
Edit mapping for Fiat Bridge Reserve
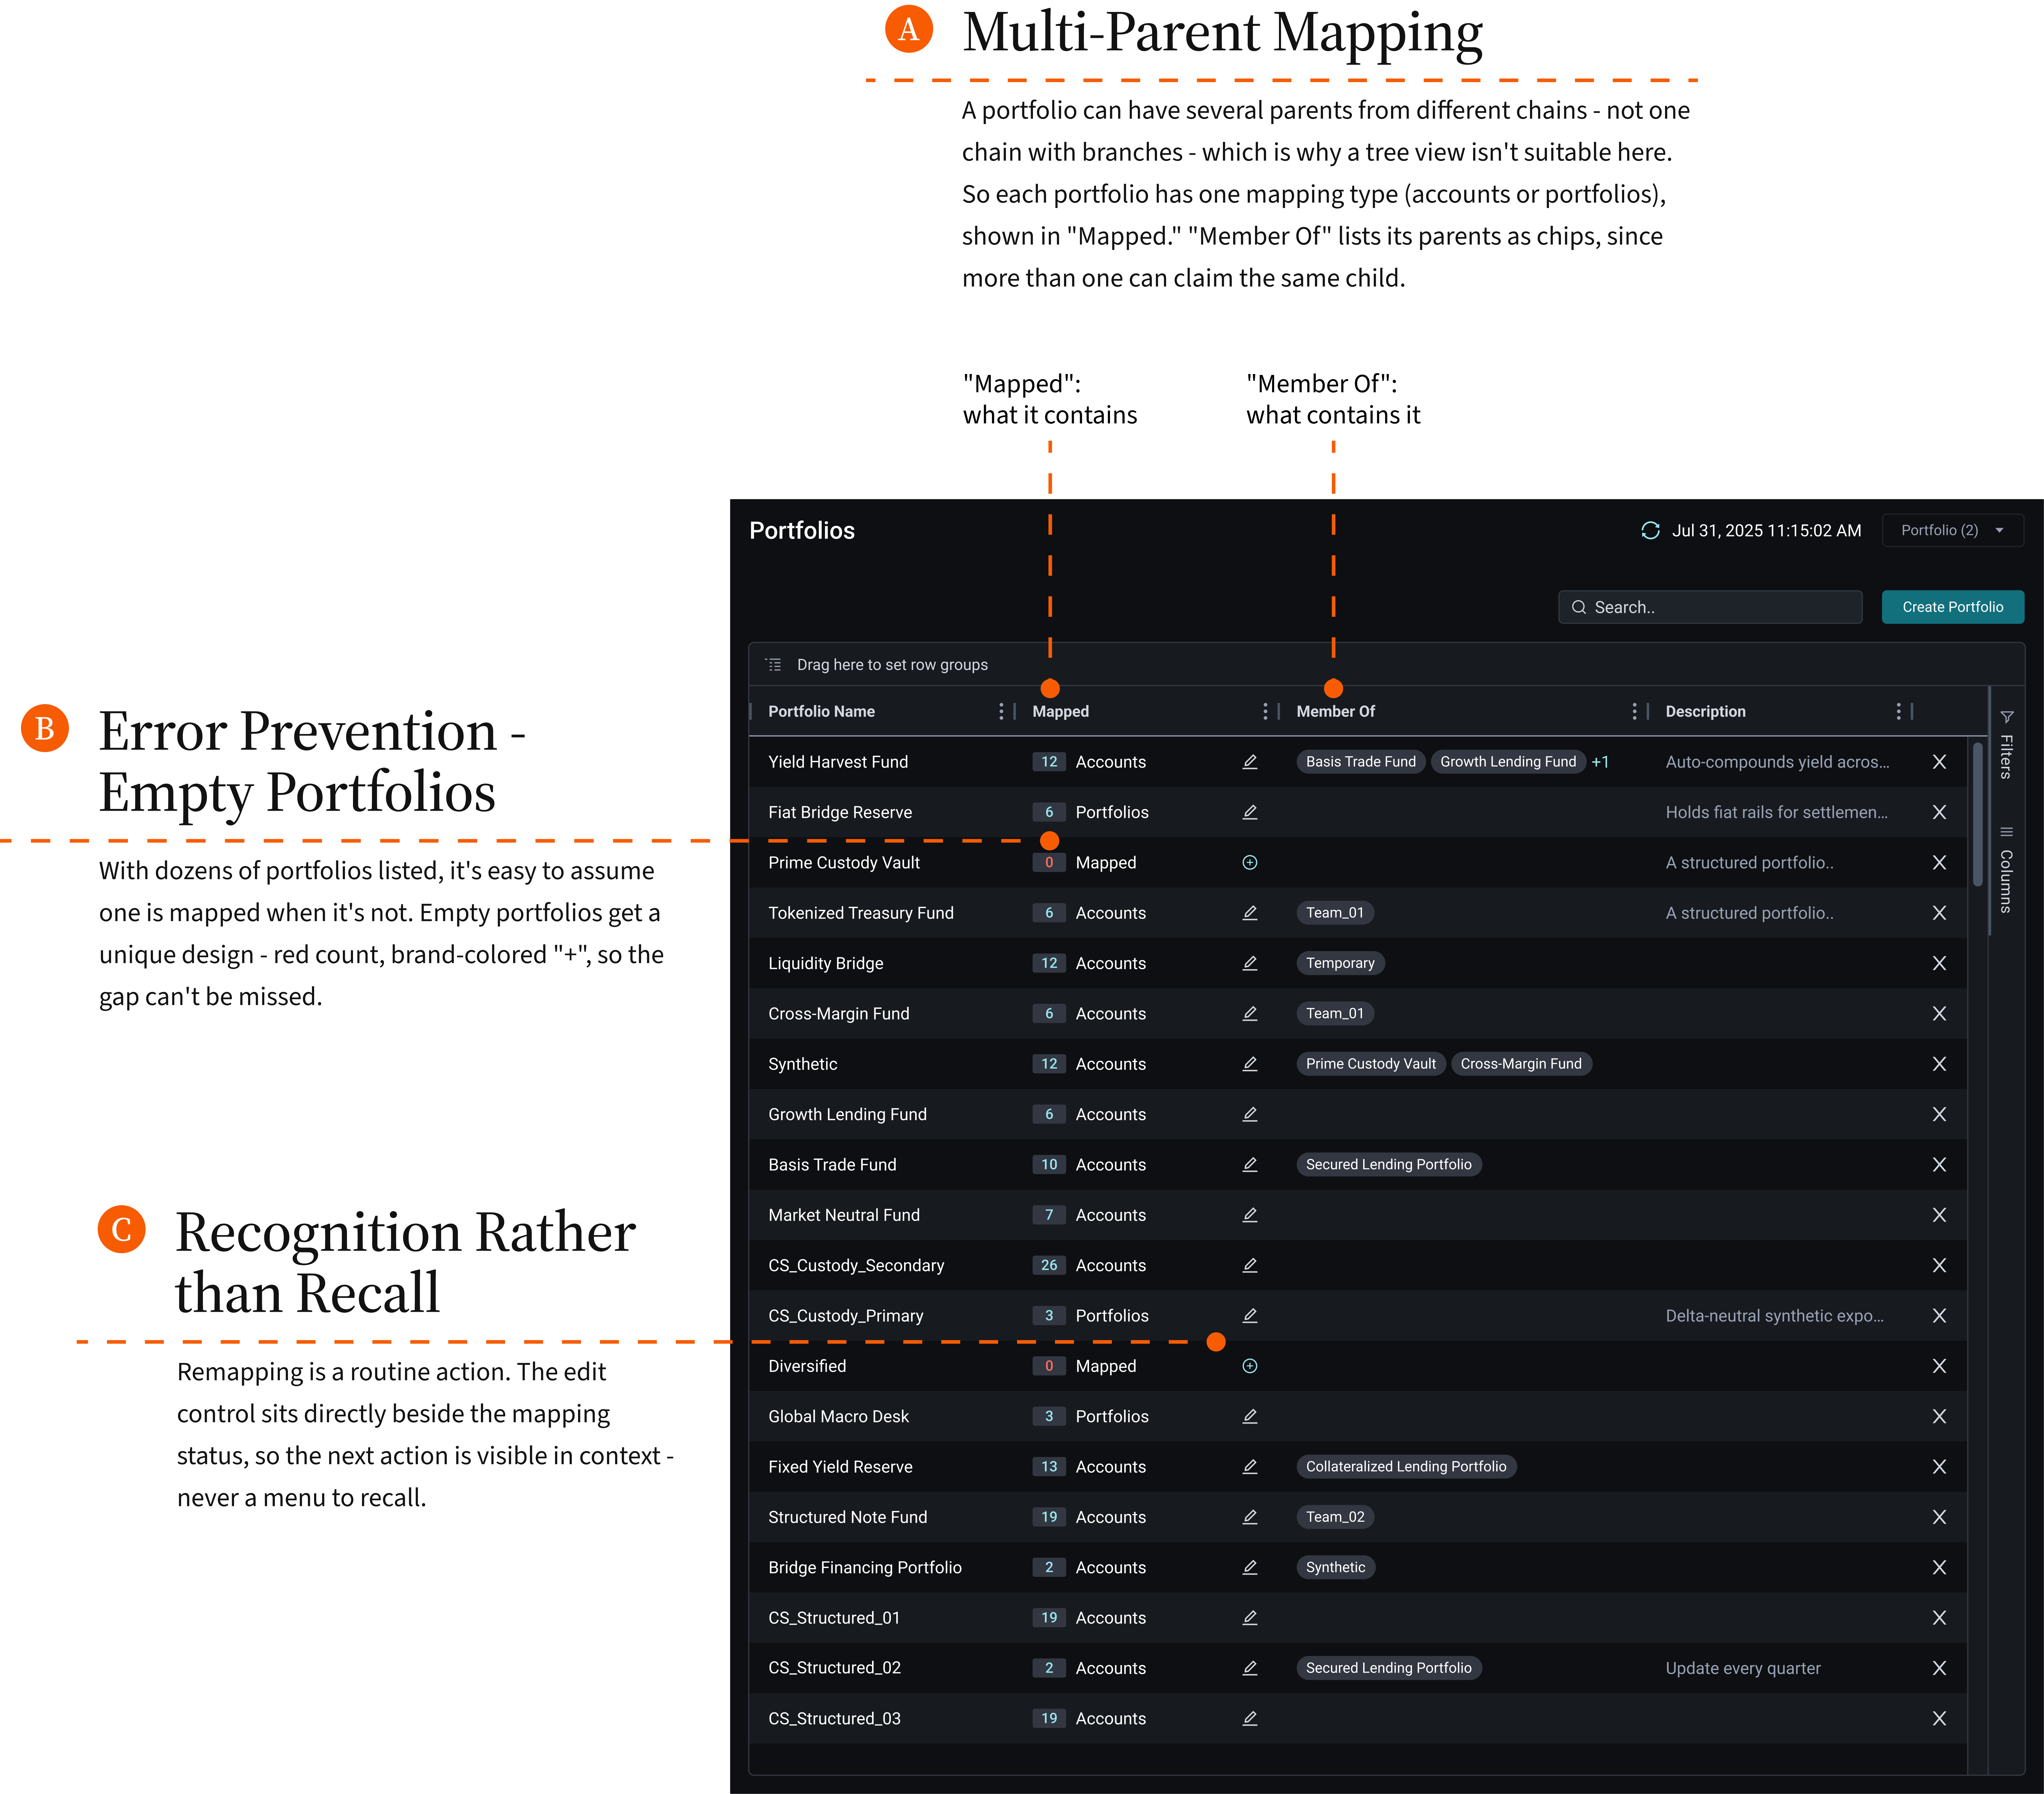pos(1250,812)
